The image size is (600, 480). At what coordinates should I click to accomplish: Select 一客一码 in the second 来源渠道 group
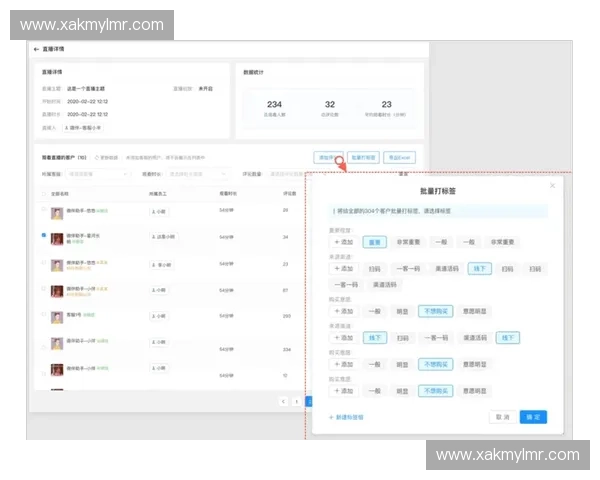[436, 338]
